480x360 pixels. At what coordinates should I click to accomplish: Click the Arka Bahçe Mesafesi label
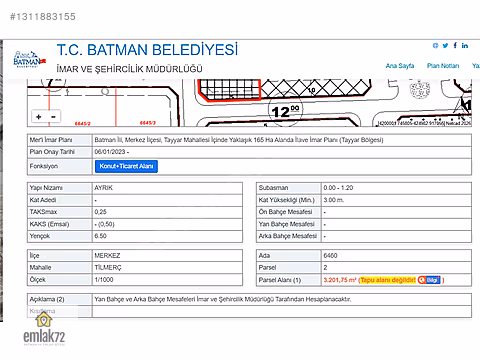point(288,236)
